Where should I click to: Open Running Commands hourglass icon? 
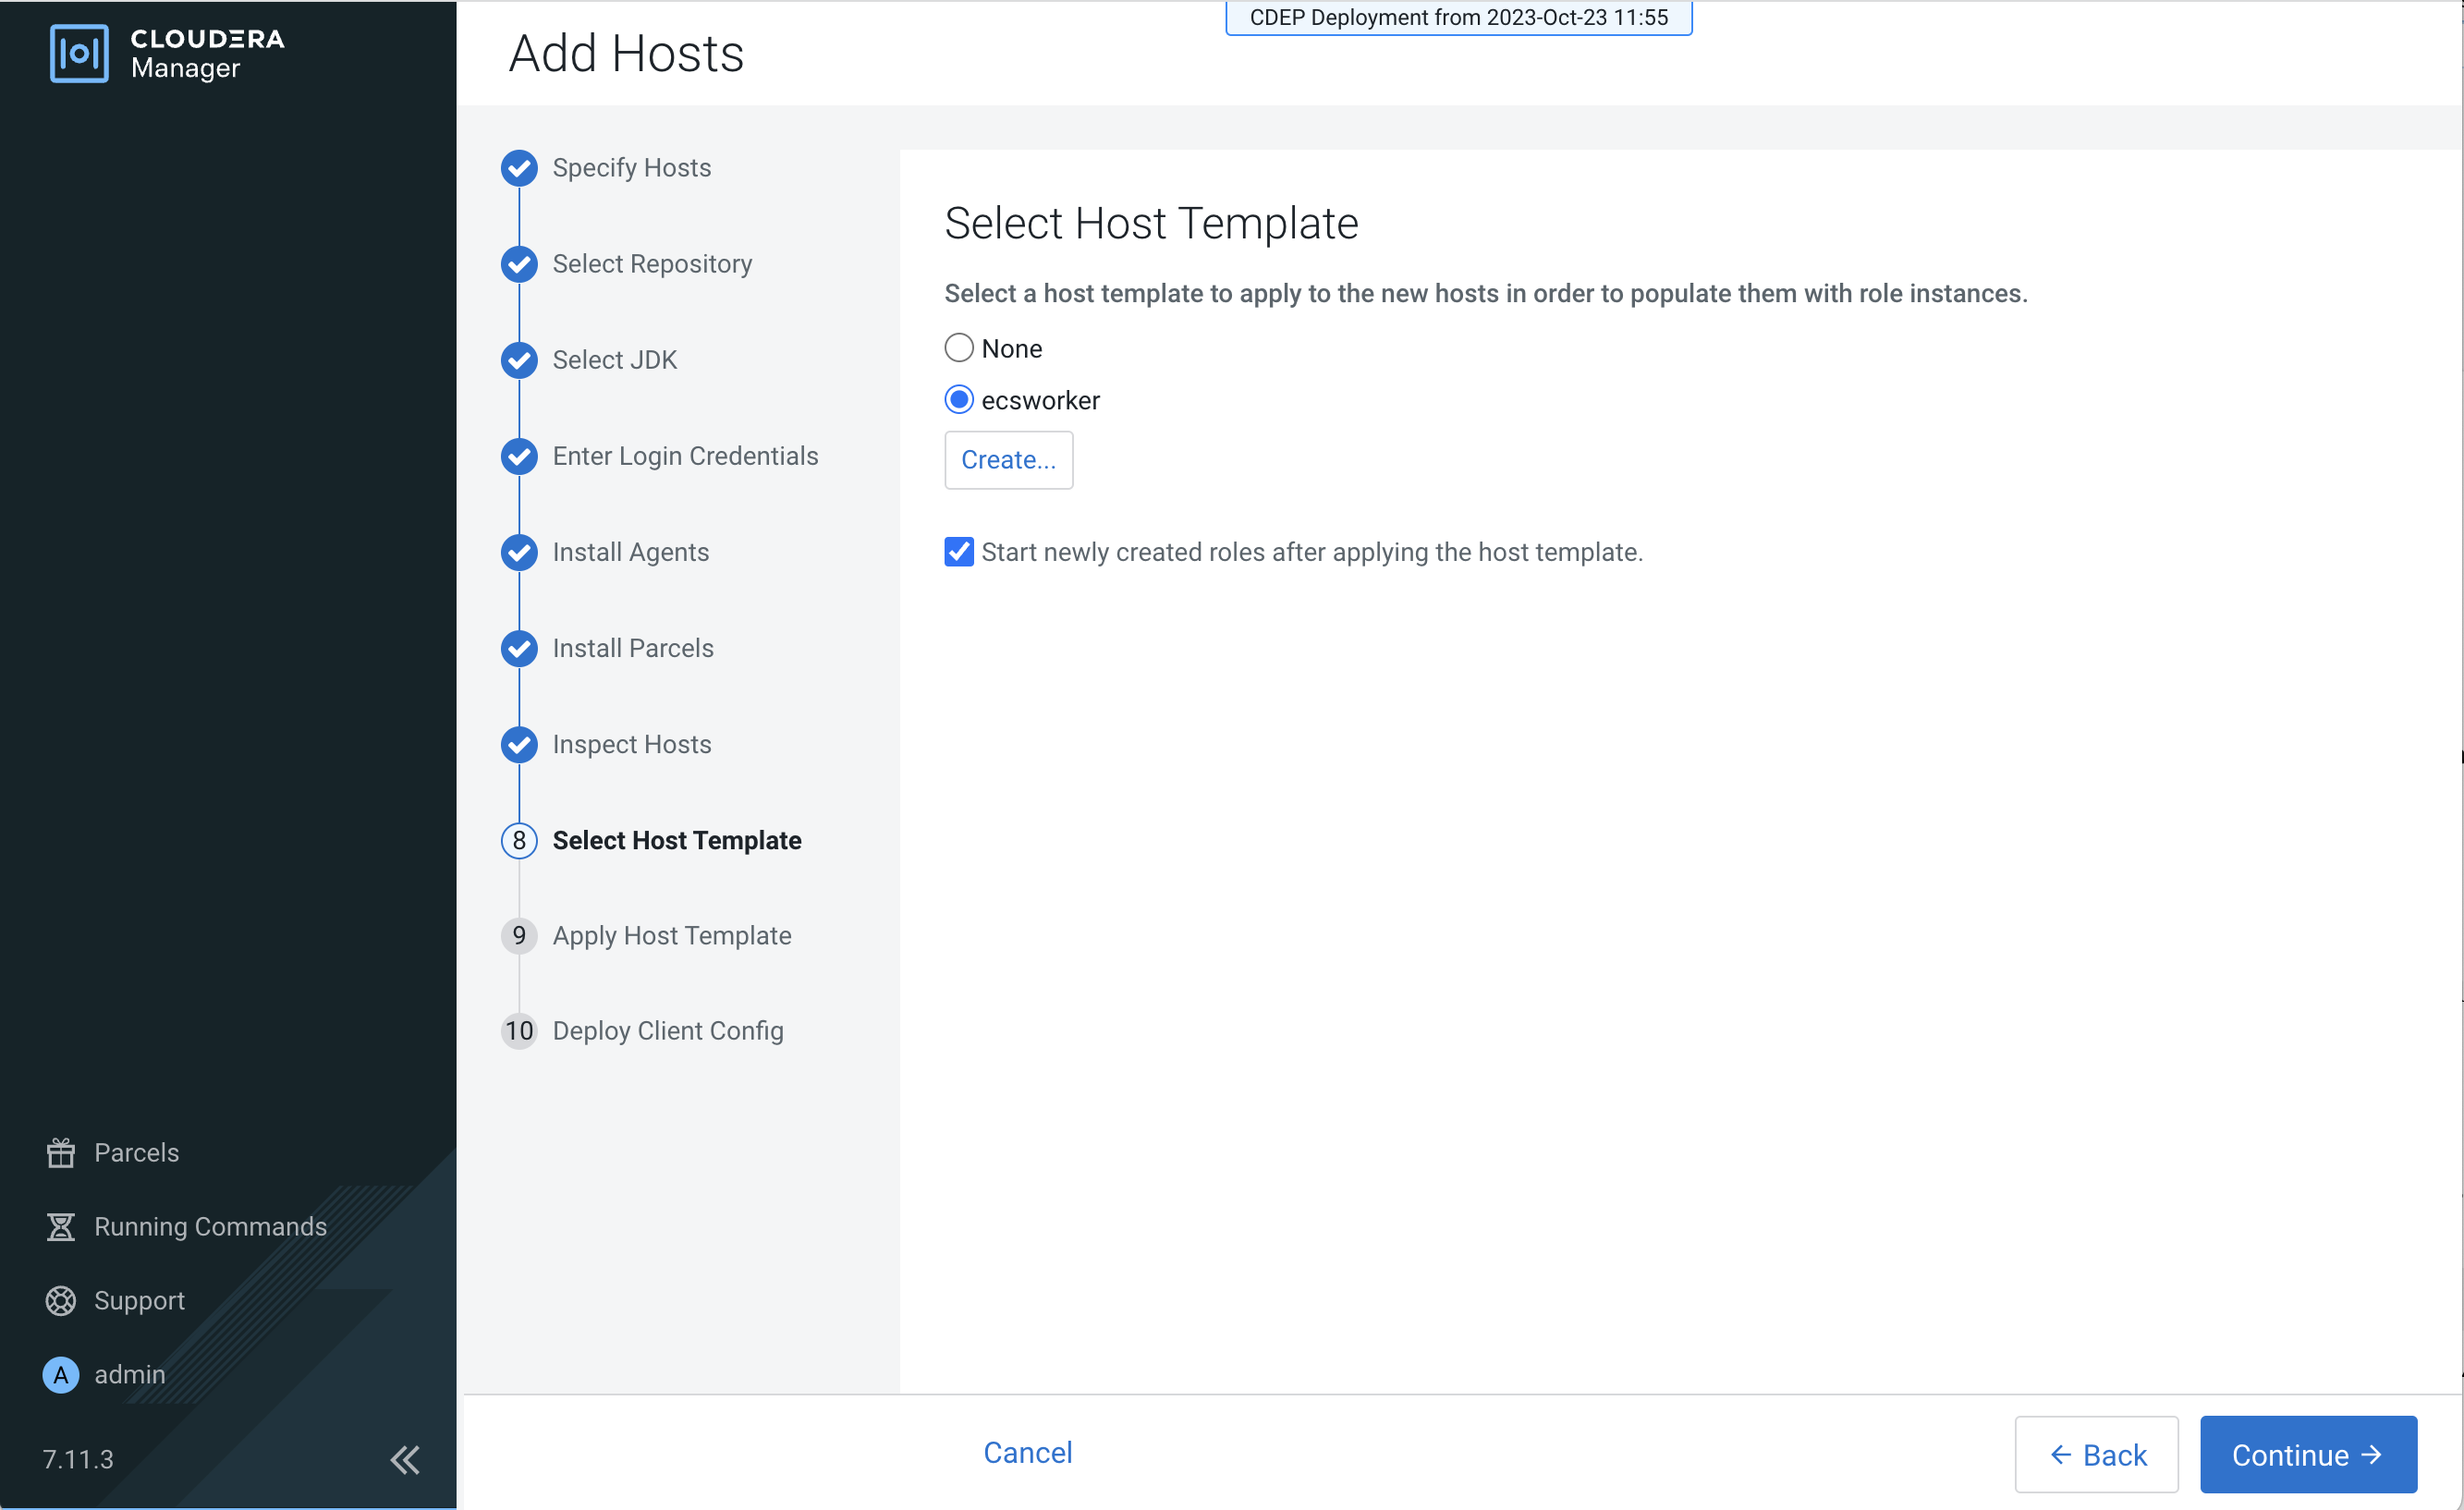(x=61, y=1227)
